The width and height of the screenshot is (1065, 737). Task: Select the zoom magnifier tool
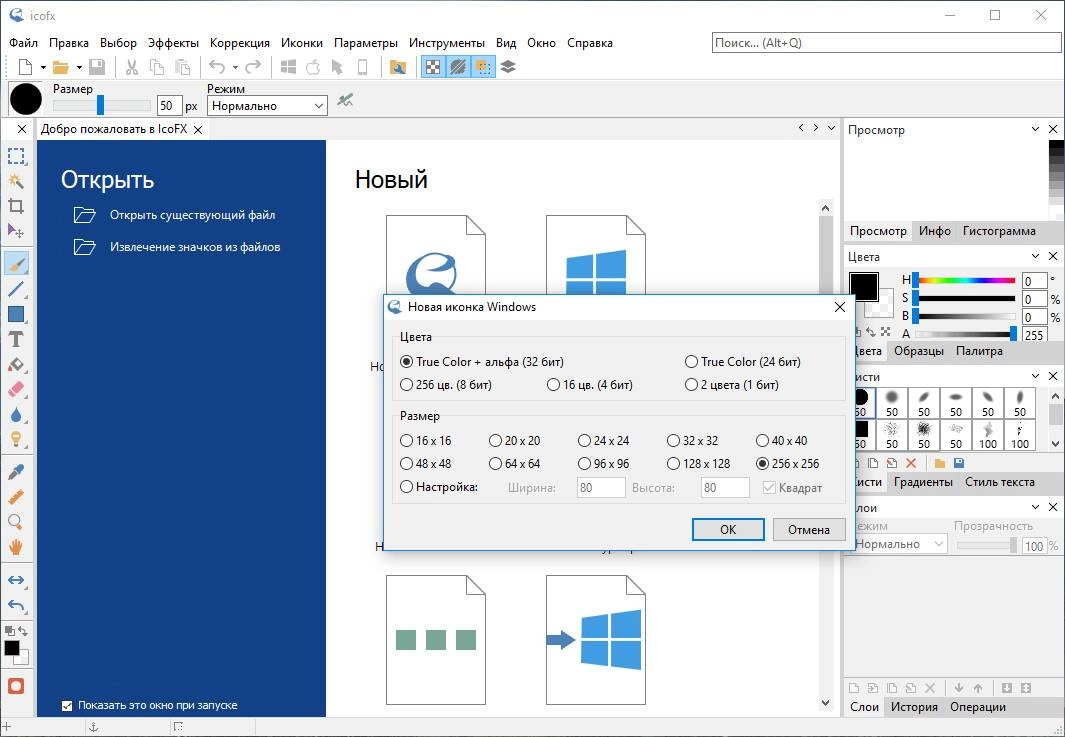pos(16,522)
